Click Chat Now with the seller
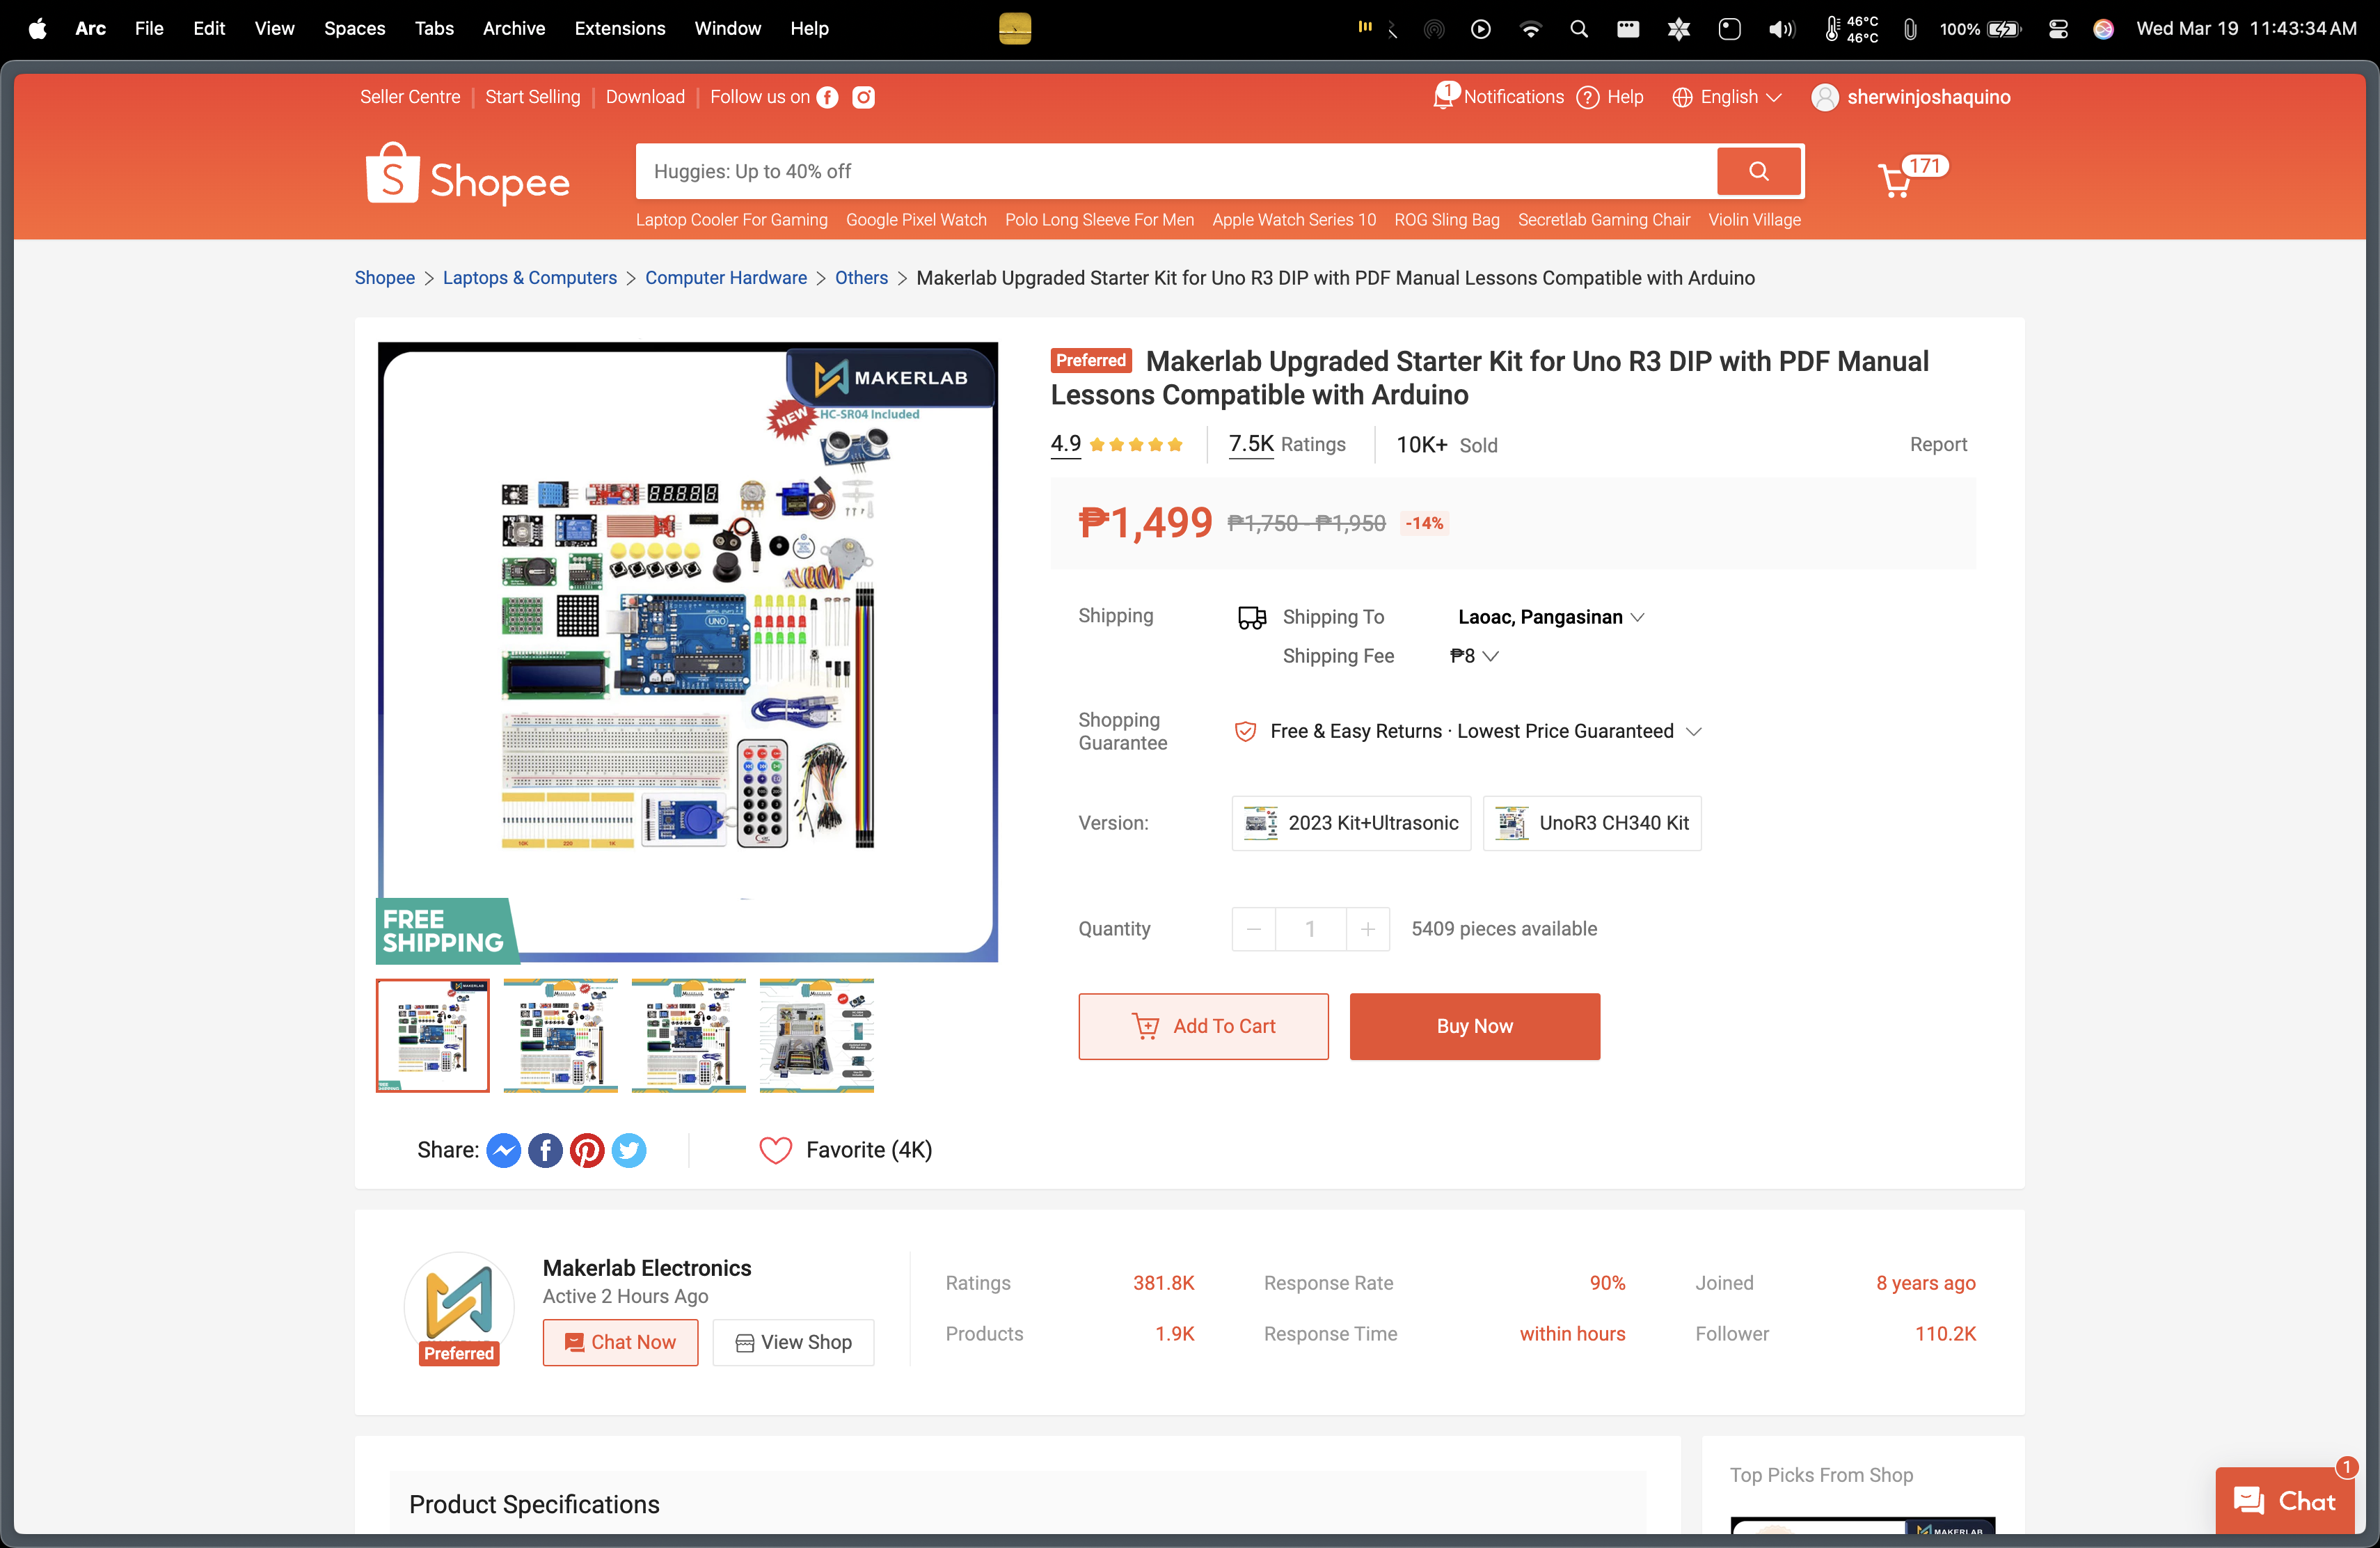Viewport: 2380px width, 1548px height. 620,1342
